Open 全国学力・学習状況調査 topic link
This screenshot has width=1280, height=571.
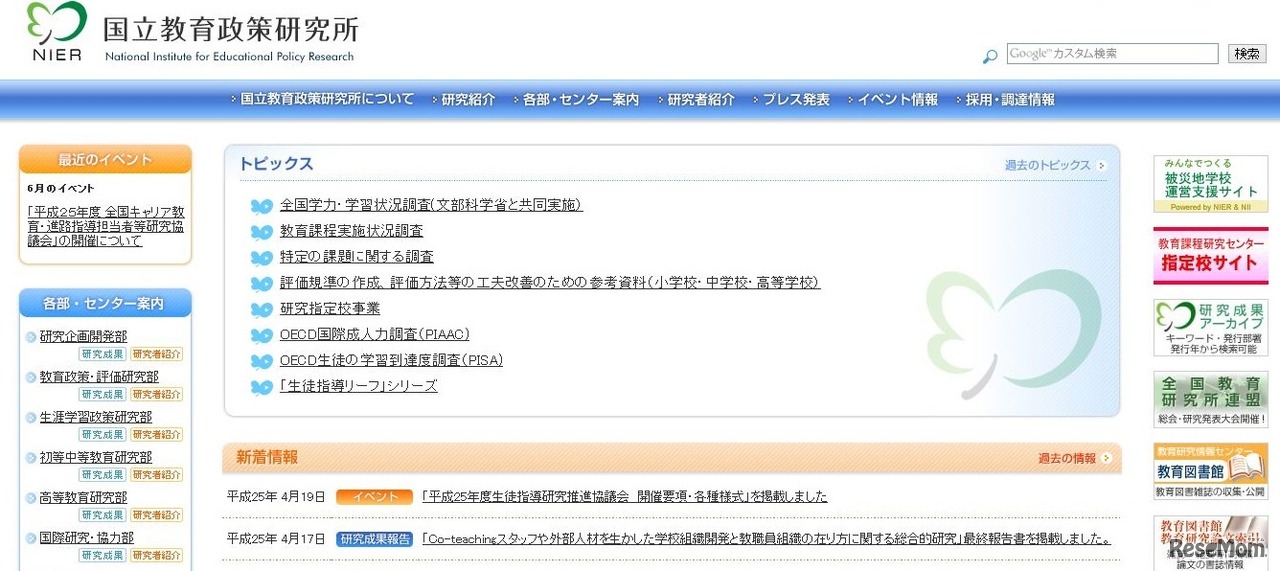click(x=431, y=205)
